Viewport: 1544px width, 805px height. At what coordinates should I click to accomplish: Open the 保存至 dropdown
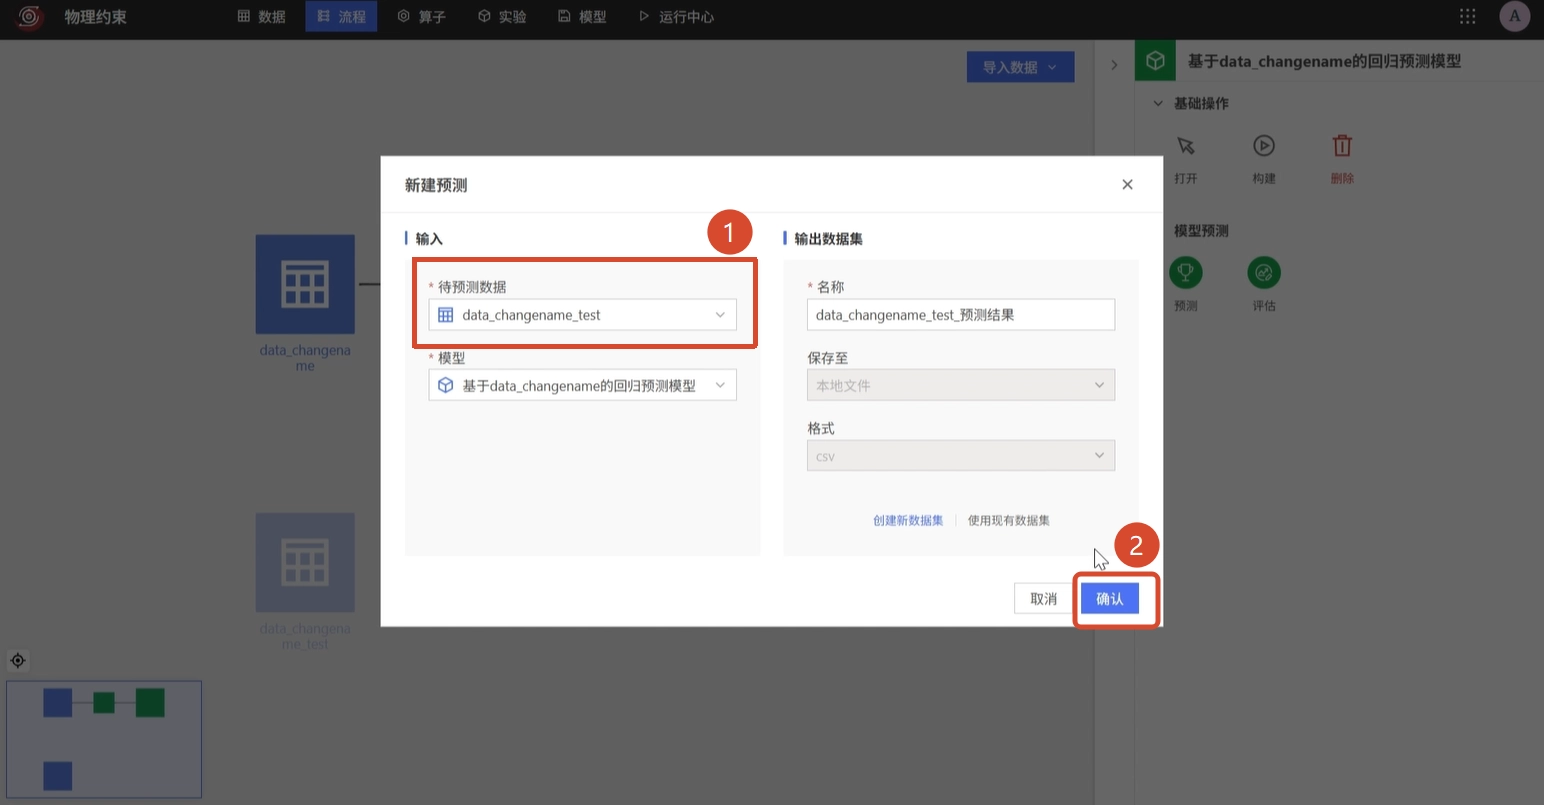click(960, 385)
